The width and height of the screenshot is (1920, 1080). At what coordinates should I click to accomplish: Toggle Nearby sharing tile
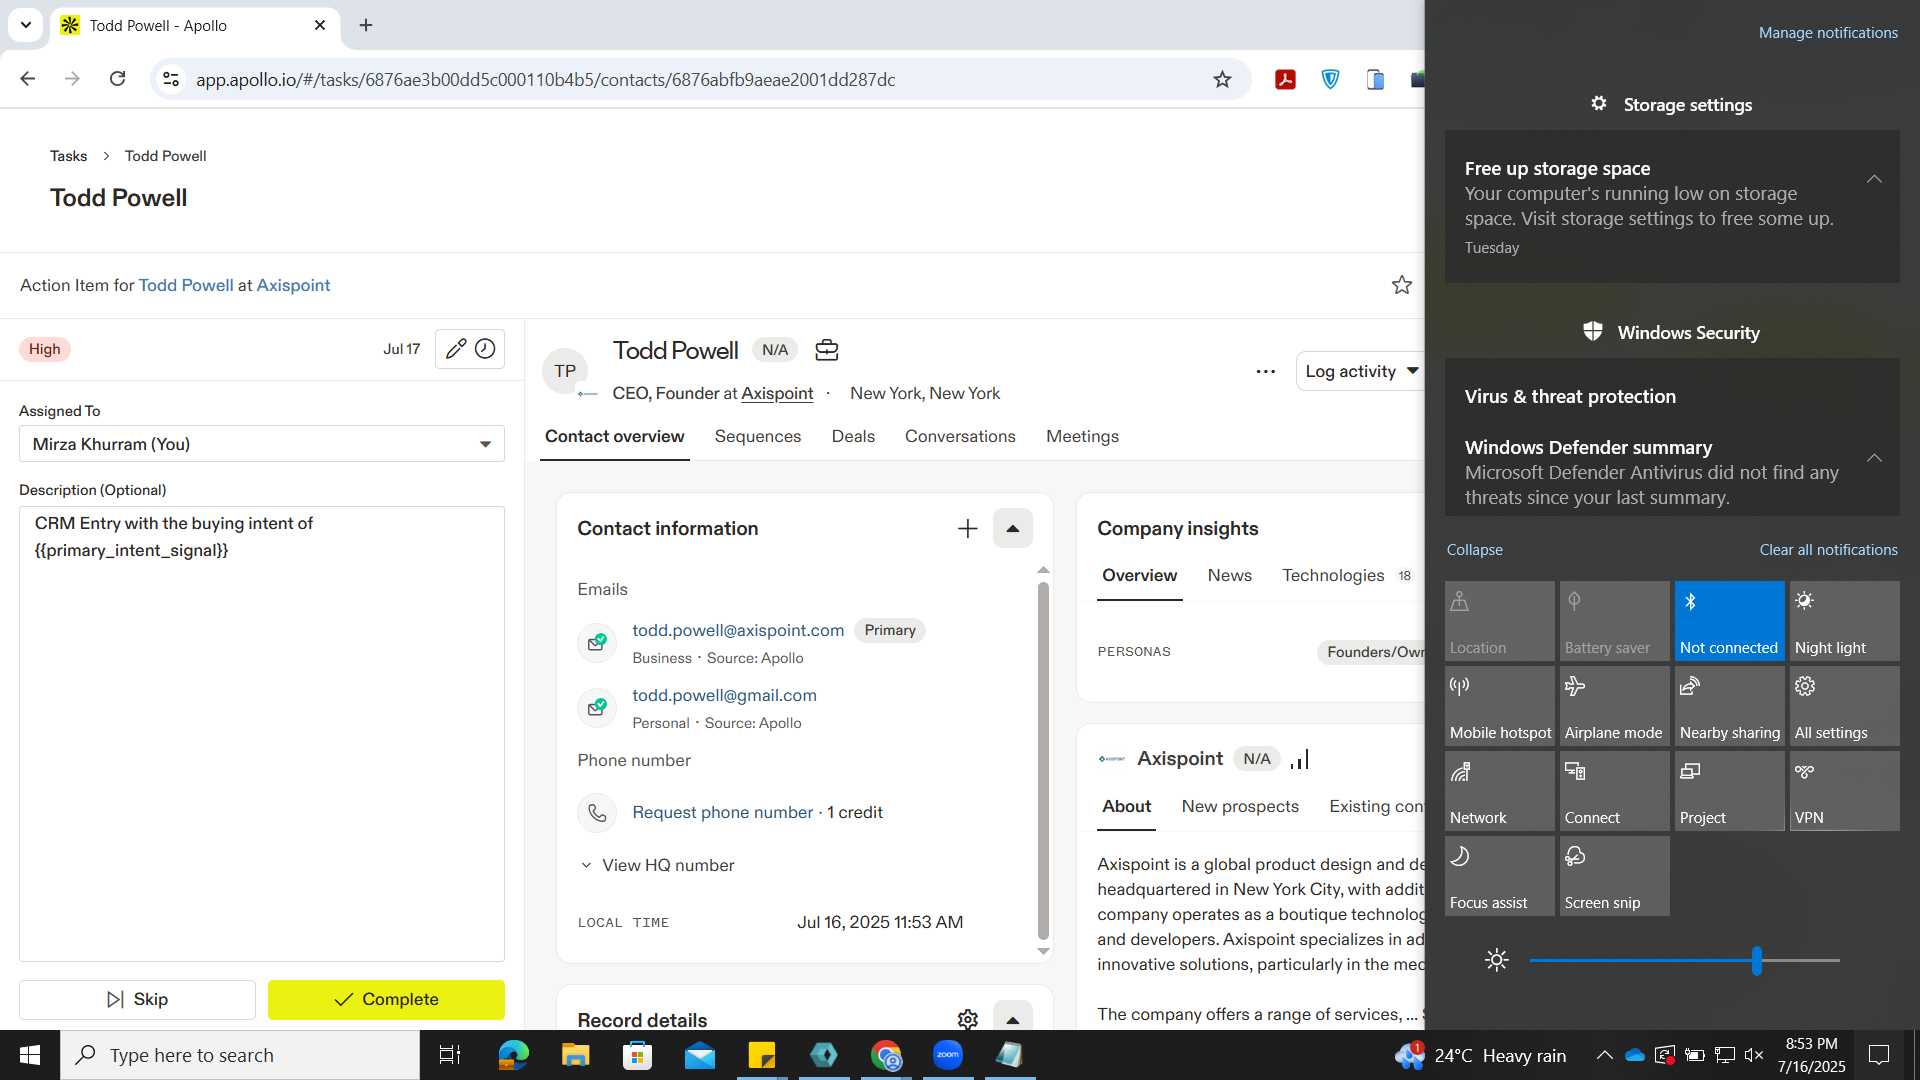coord(1729,706)
